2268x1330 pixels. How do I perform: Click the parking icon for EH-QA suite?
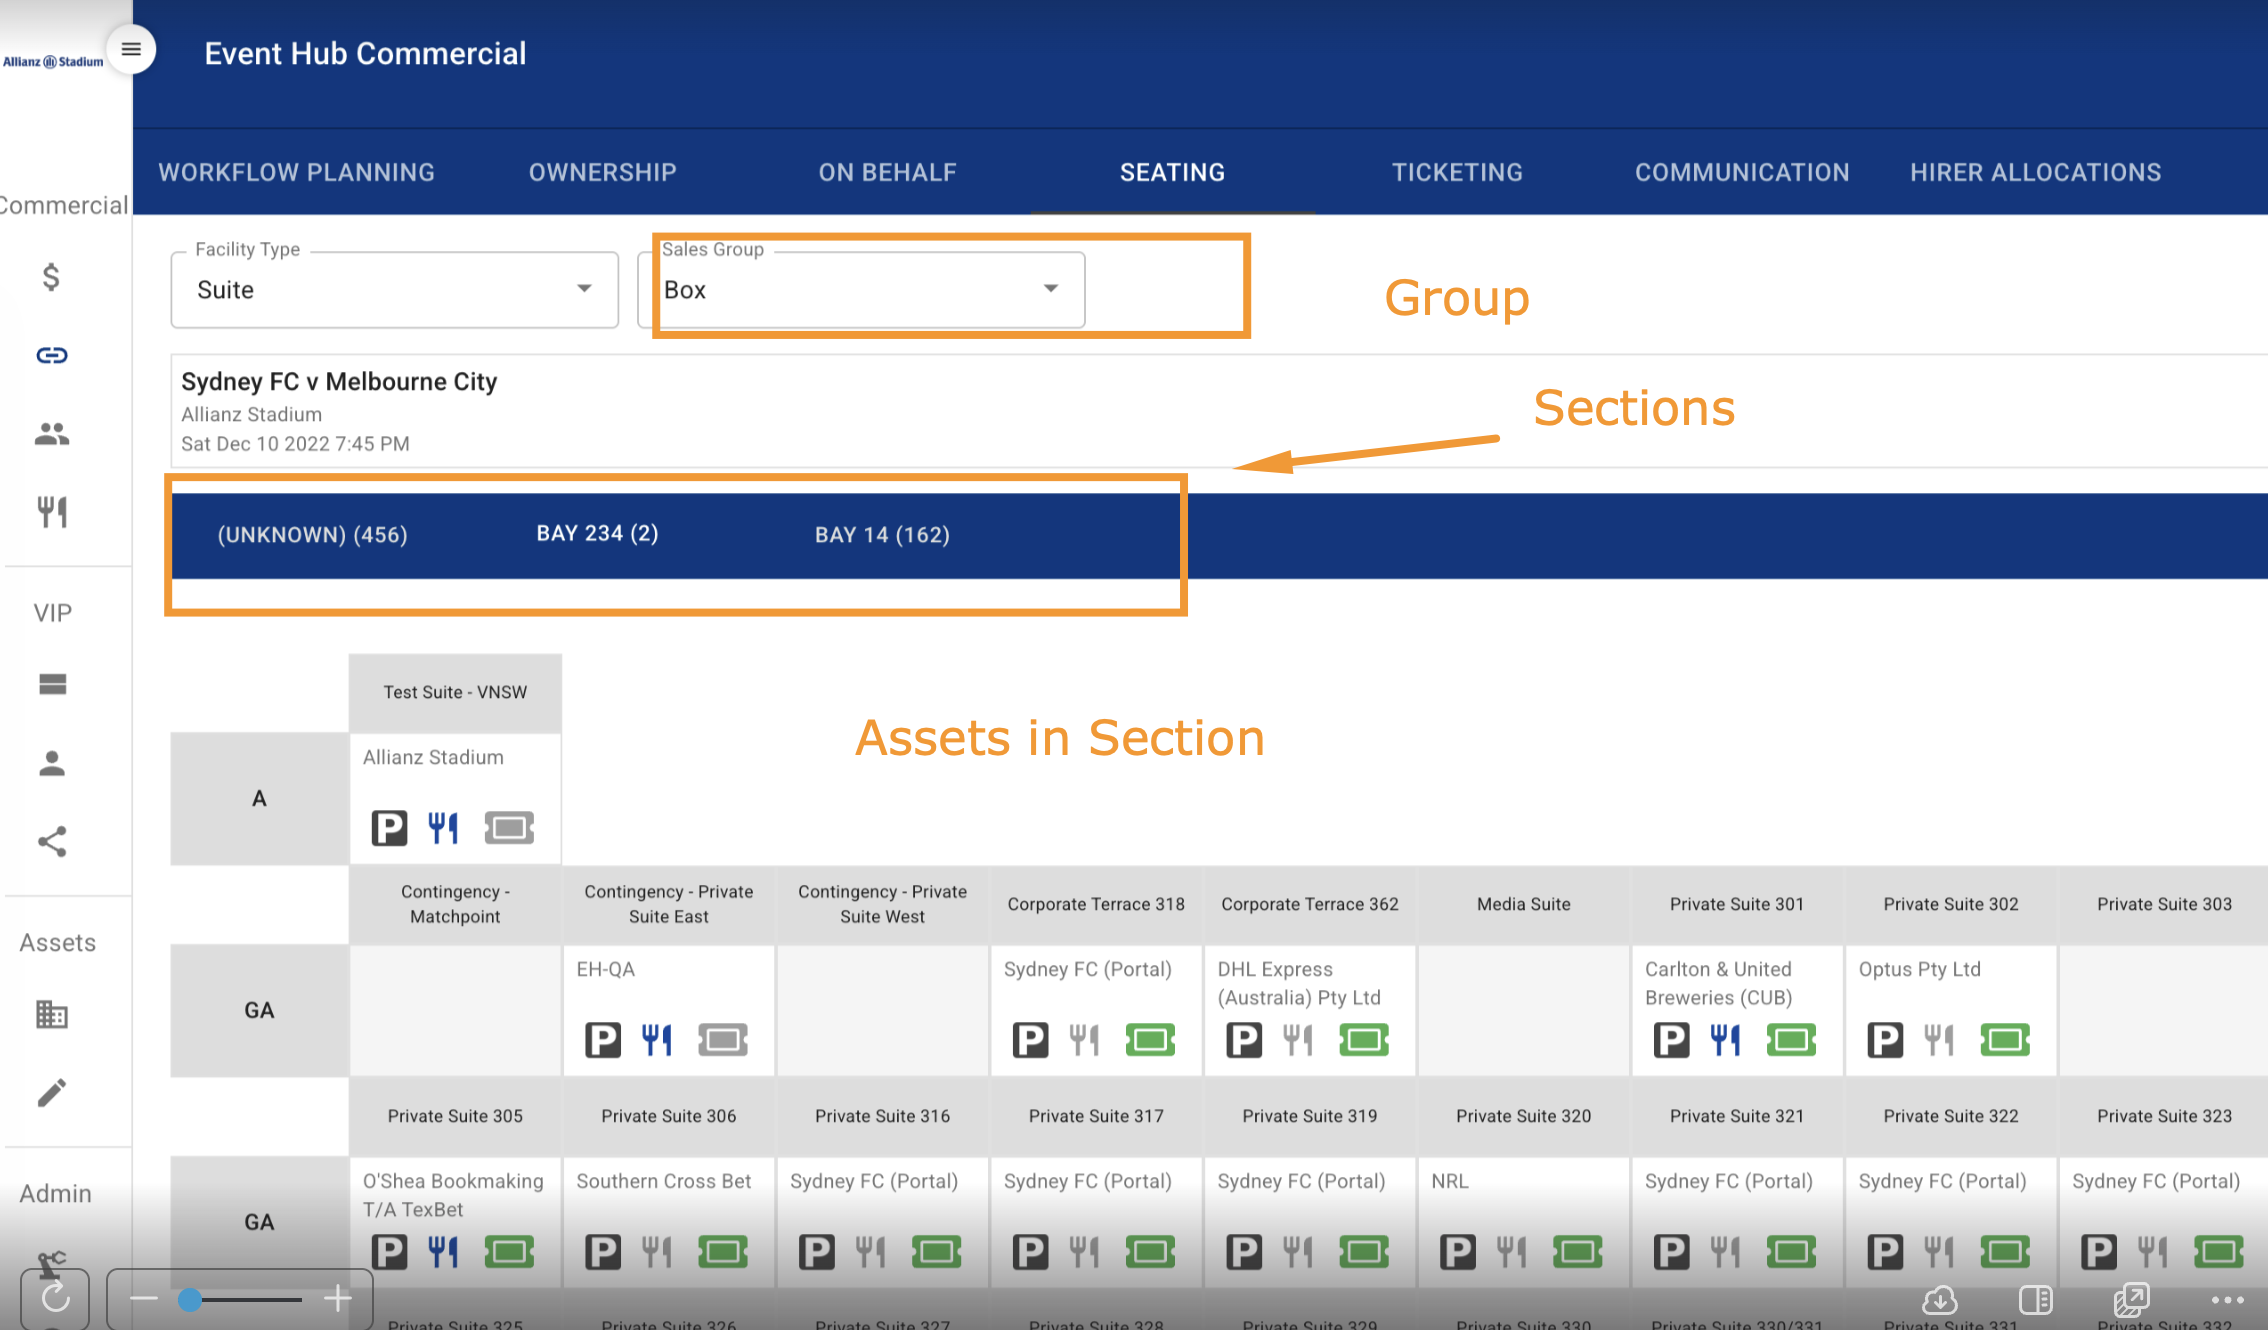(x=603, y=1040)
